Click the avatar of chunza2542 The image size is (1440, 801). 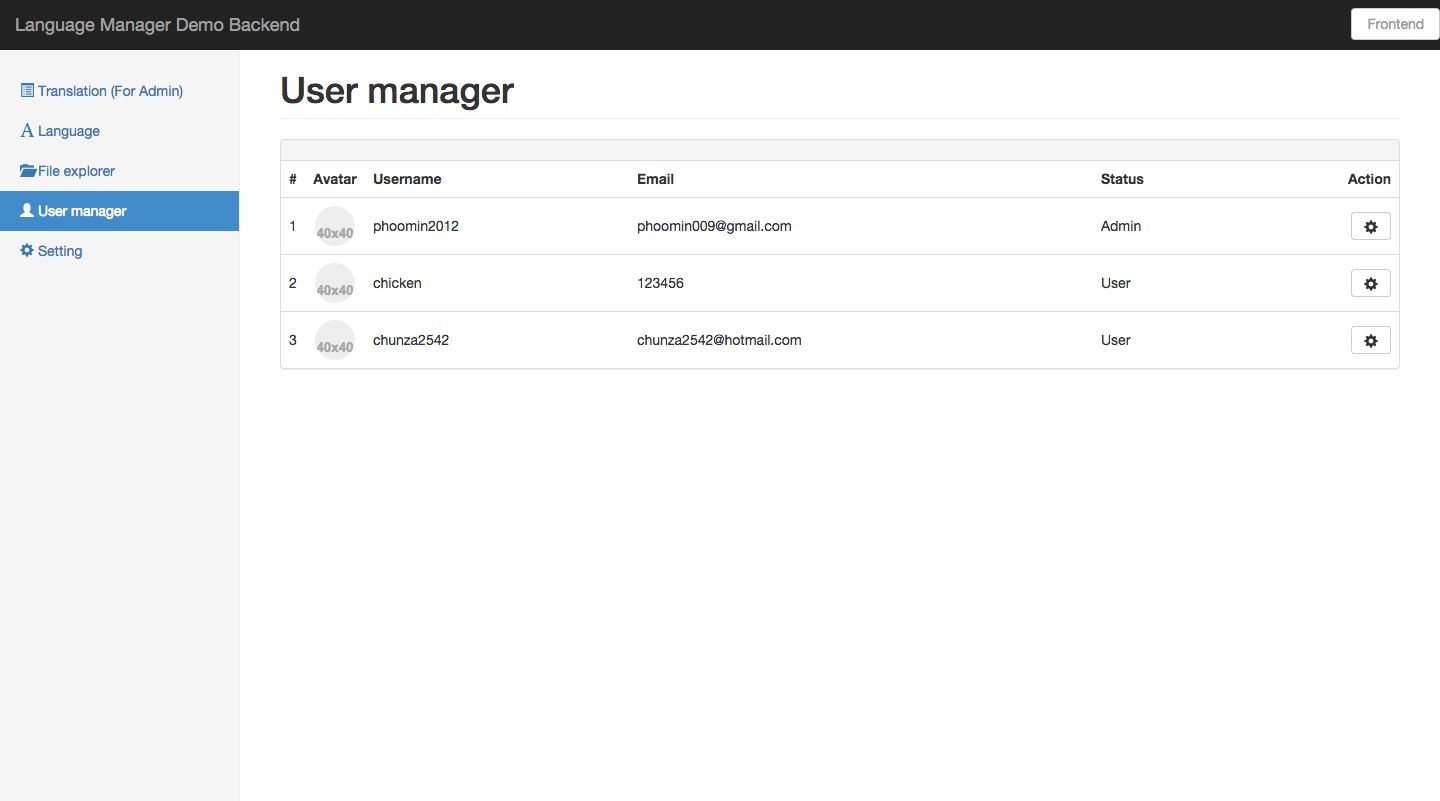(x=335, y=340)
